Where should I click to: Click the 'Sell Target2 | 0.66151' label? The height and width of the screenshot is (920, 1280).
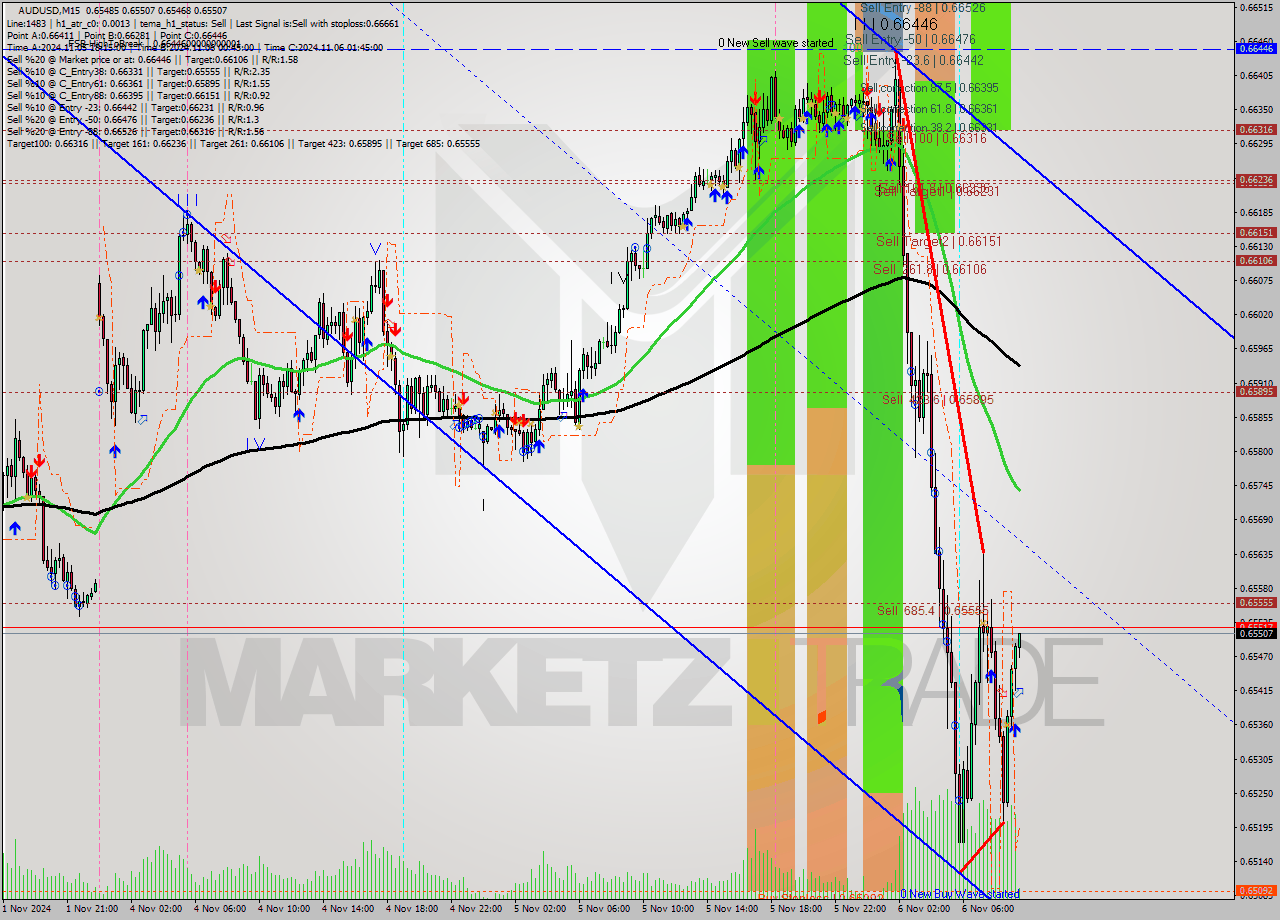coord(938,241)
